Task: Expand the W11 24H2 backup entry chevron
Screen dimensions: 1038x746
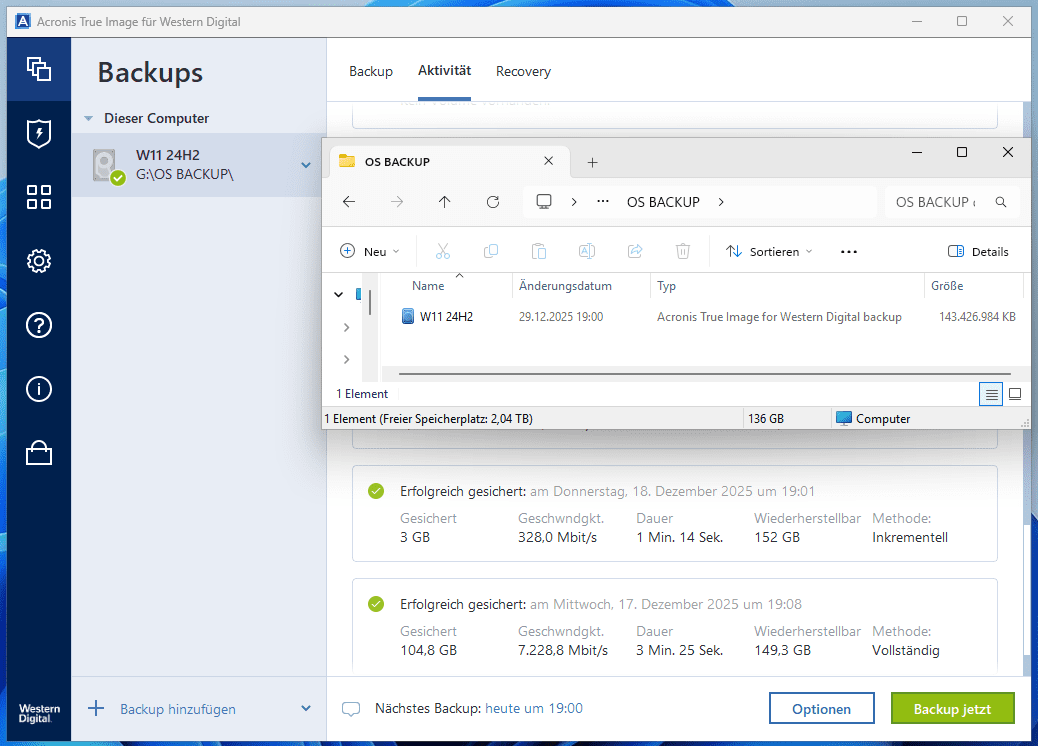Action: coord(306,165)
